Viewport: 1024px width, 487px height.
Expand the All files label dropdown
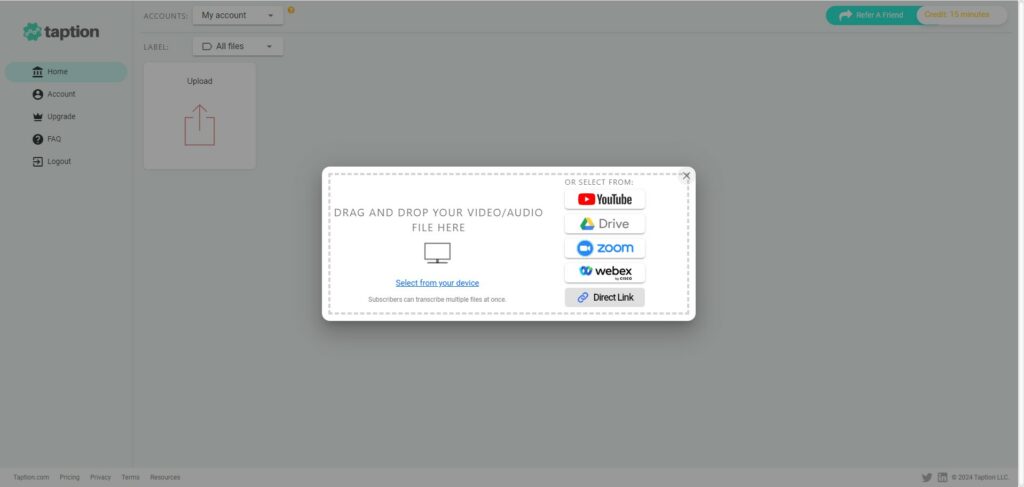238,46
